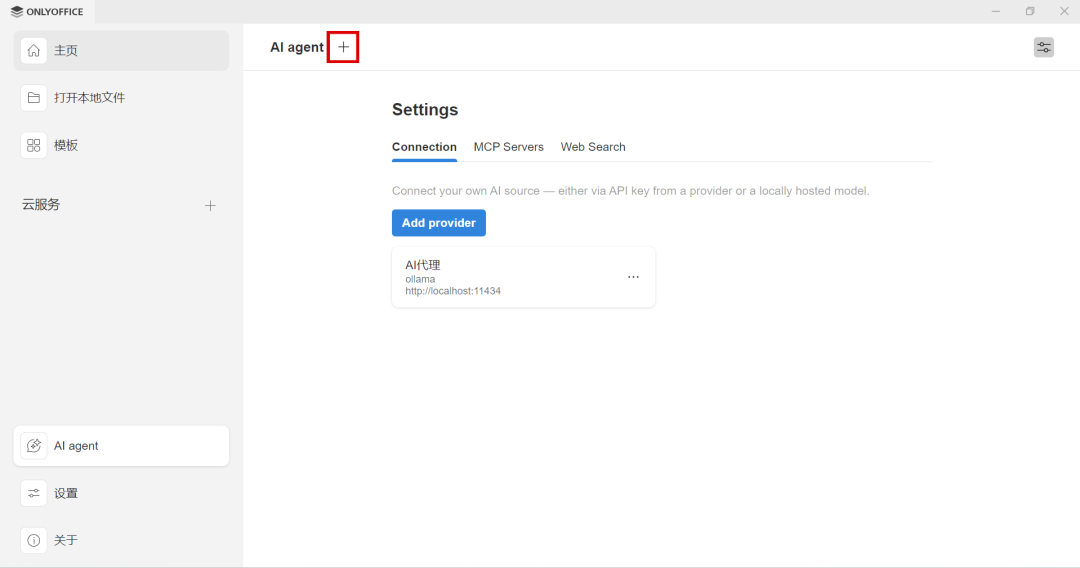This screenshot has width=1080, height=568.
Task: Switch to the MCP Servers tab
Action: [x=508, y=147]
